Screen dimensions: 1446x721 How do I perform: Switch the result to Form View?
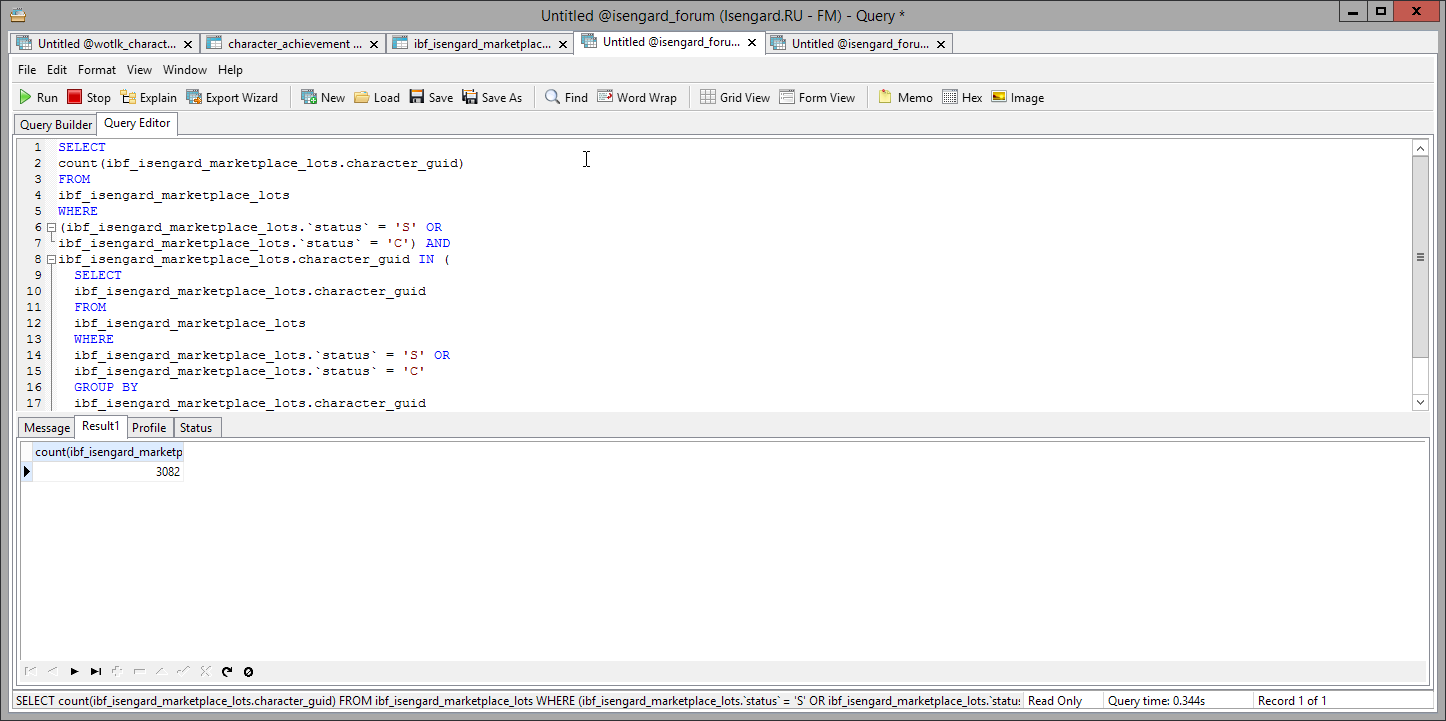817,97
